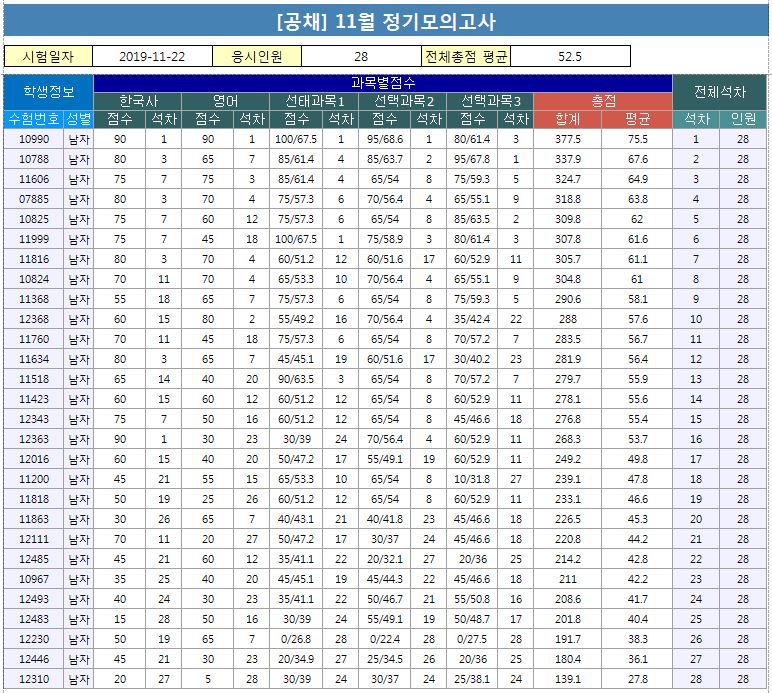This screenshot has width=772, height=693.
Task: Click student number 10825
Action: coord(33,219)
